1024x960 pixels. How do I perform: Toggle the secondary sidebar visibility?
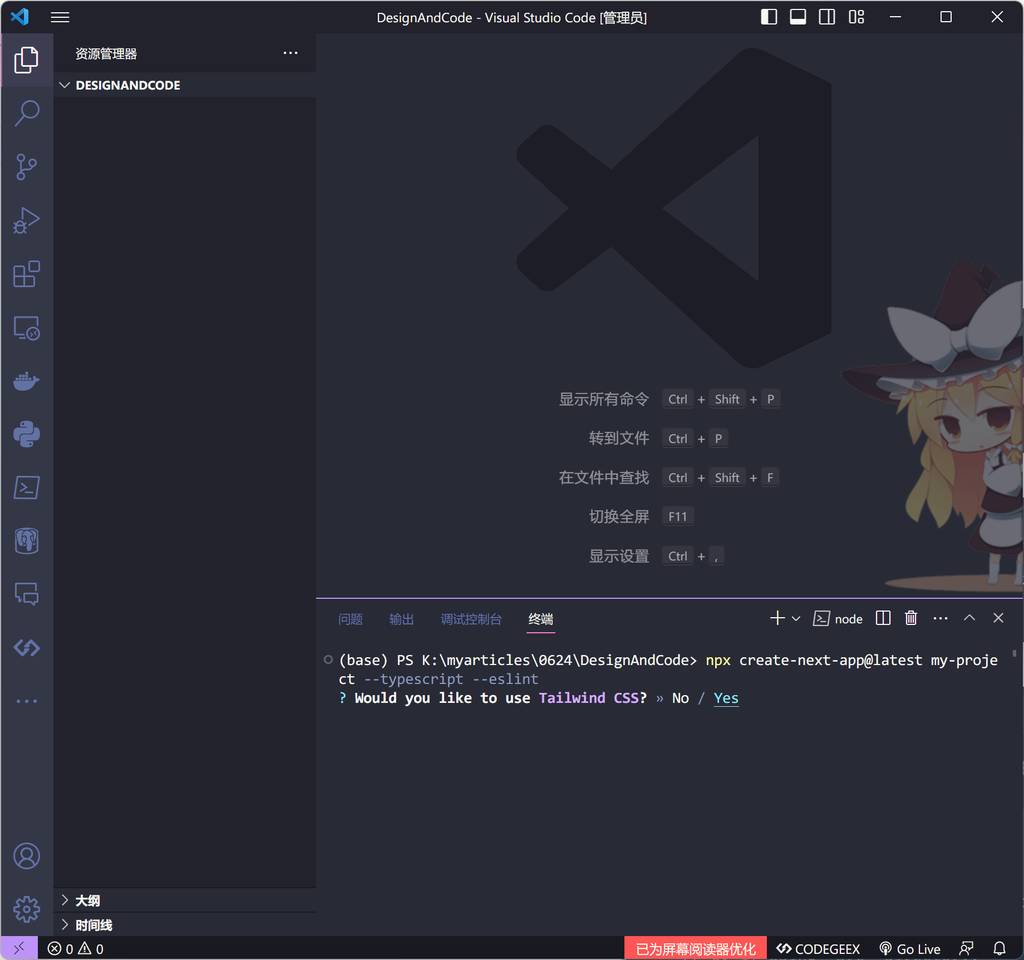[827, 17]
